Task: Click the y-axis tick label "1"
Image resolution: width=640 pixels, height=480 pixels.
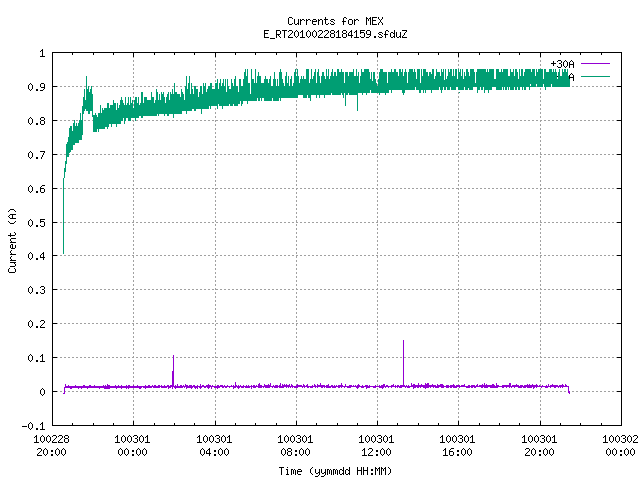Action: coord(42,53)
